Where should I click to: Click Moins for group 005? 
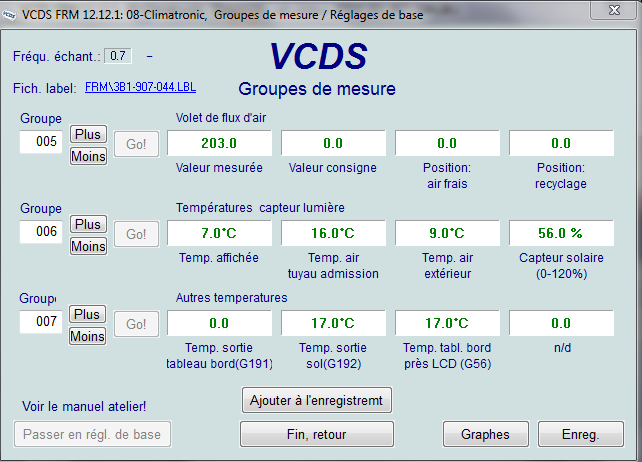point(88,156)
